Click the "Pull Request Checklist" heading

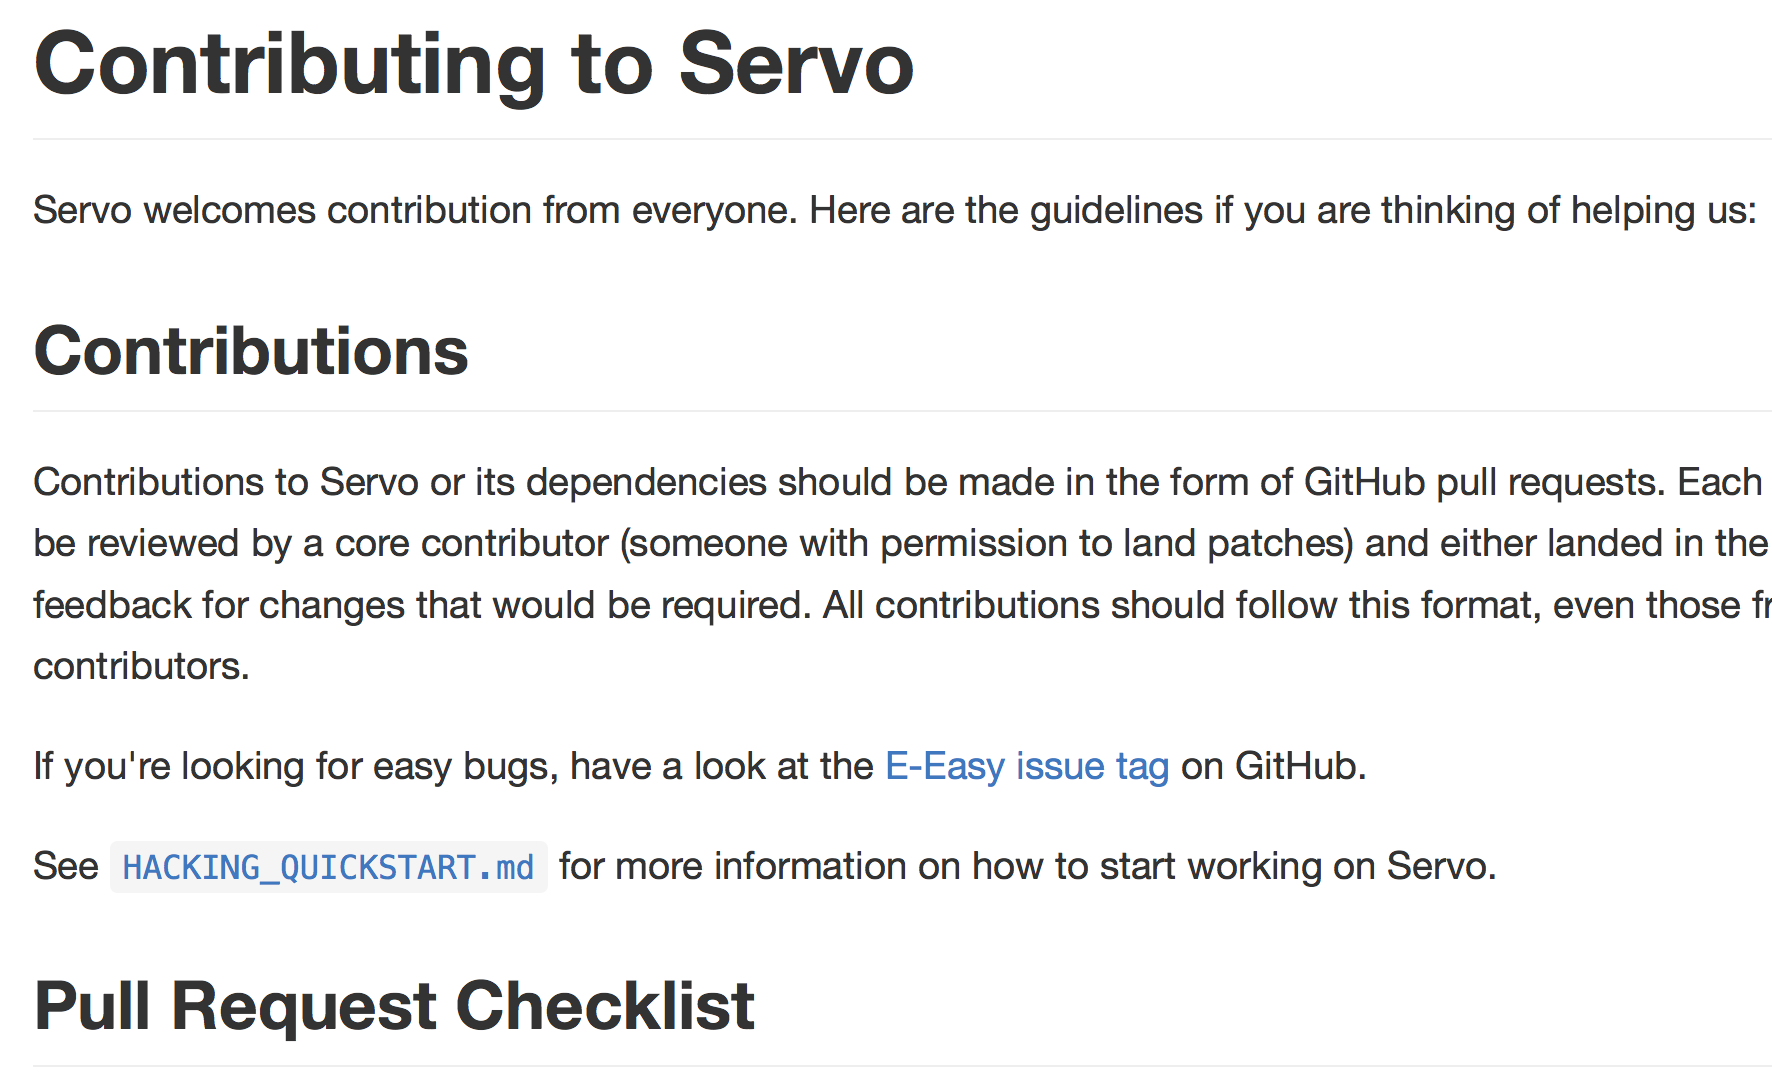coord(394,1006)
